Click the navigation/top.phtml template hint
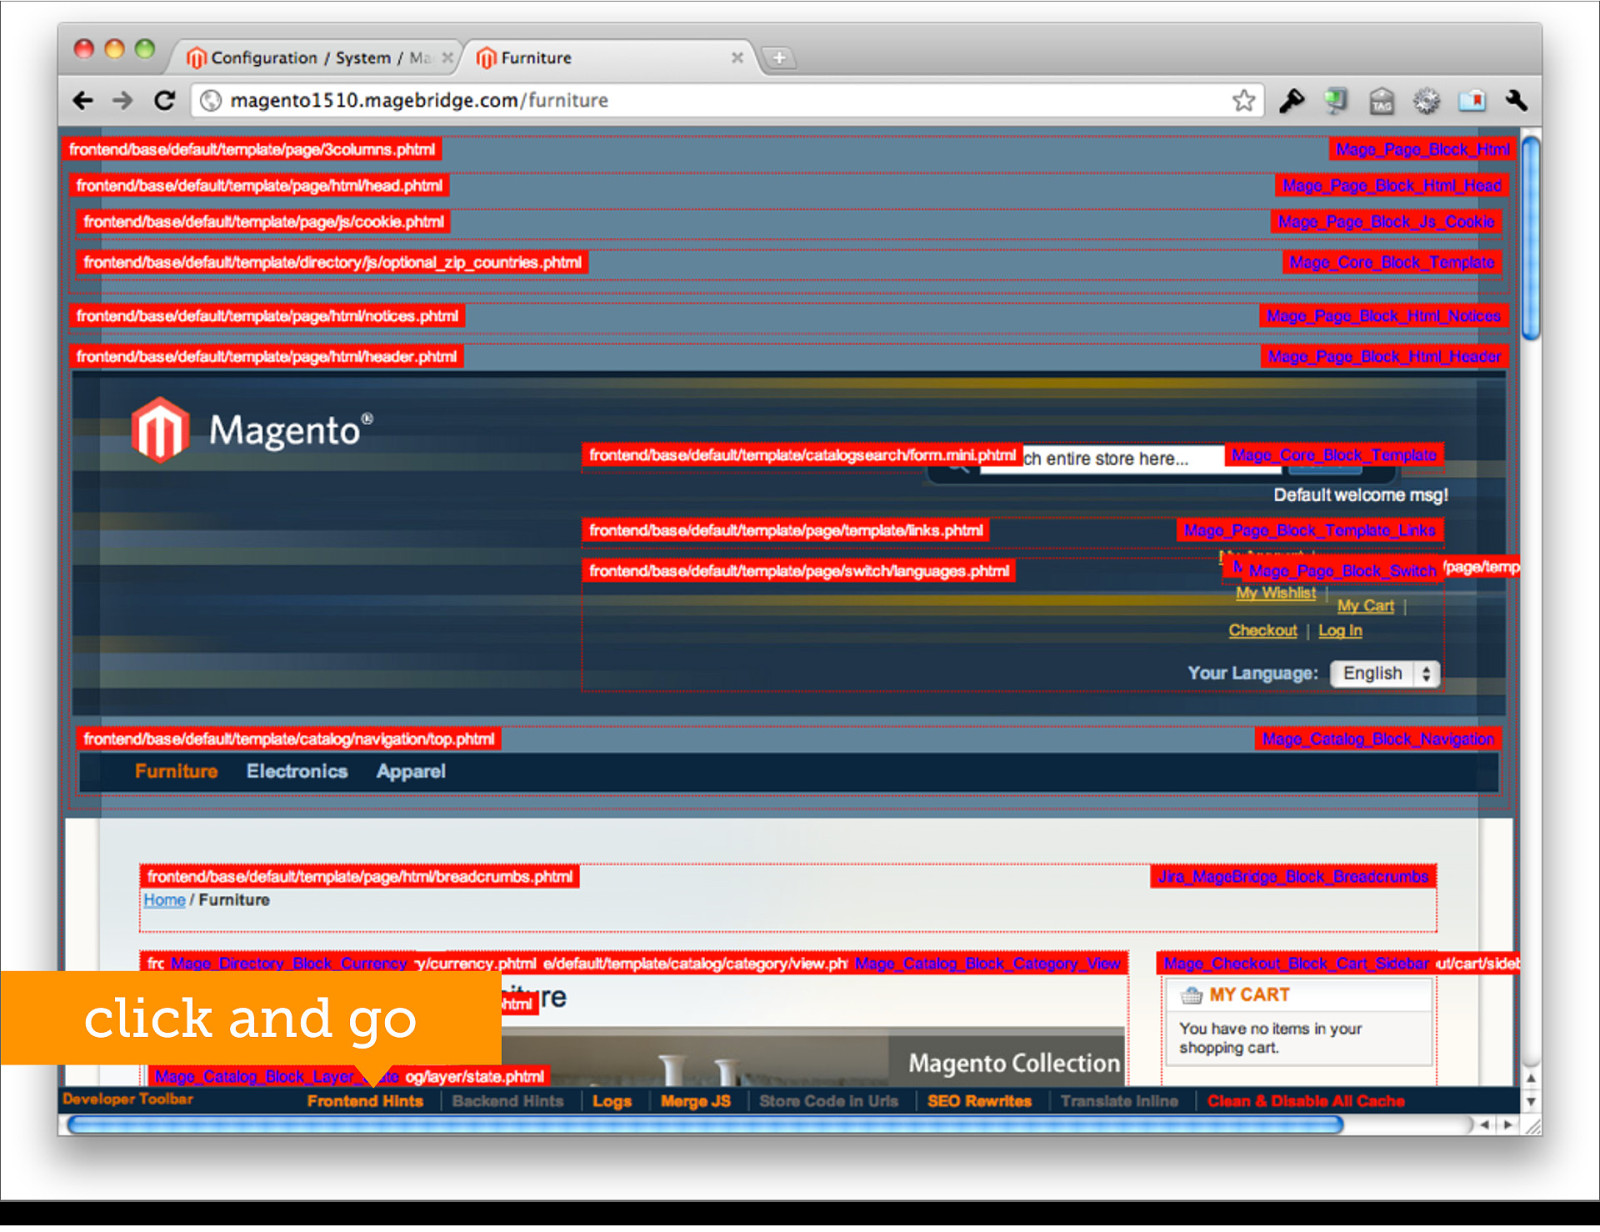 click(289, 739)
